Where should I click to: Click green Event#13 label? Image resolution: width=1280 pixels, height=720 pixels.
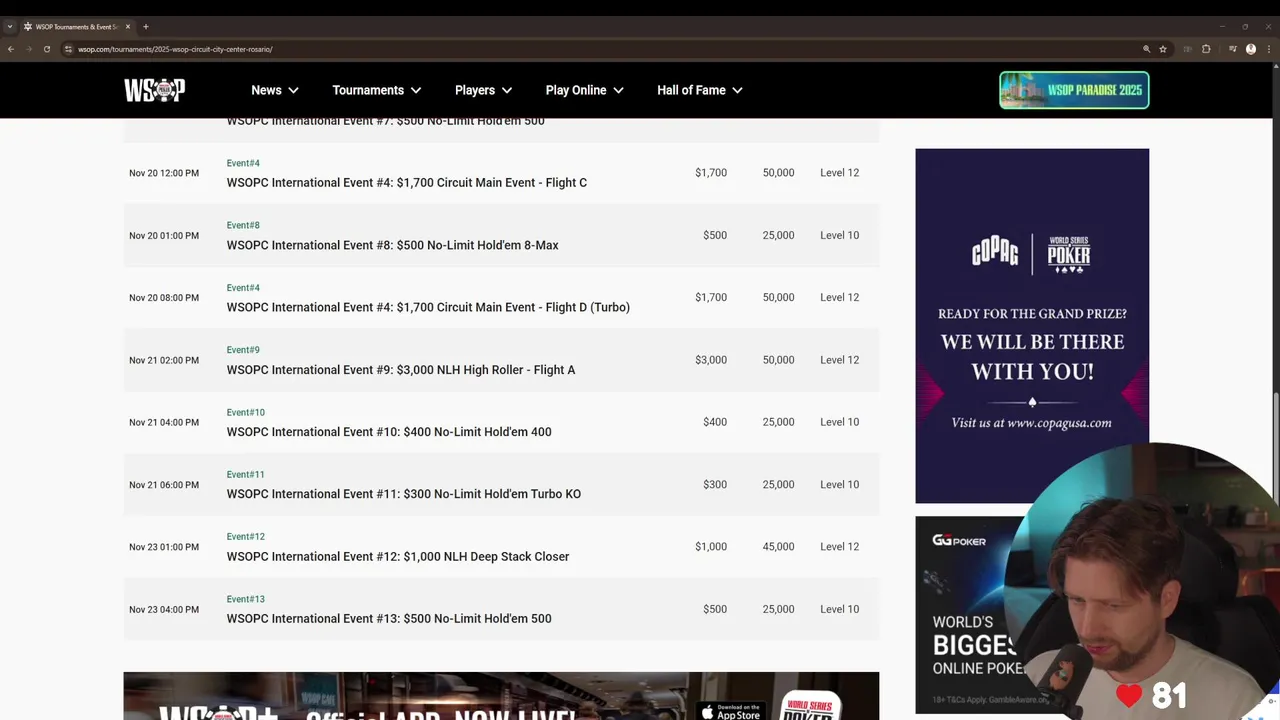[245, 599]
